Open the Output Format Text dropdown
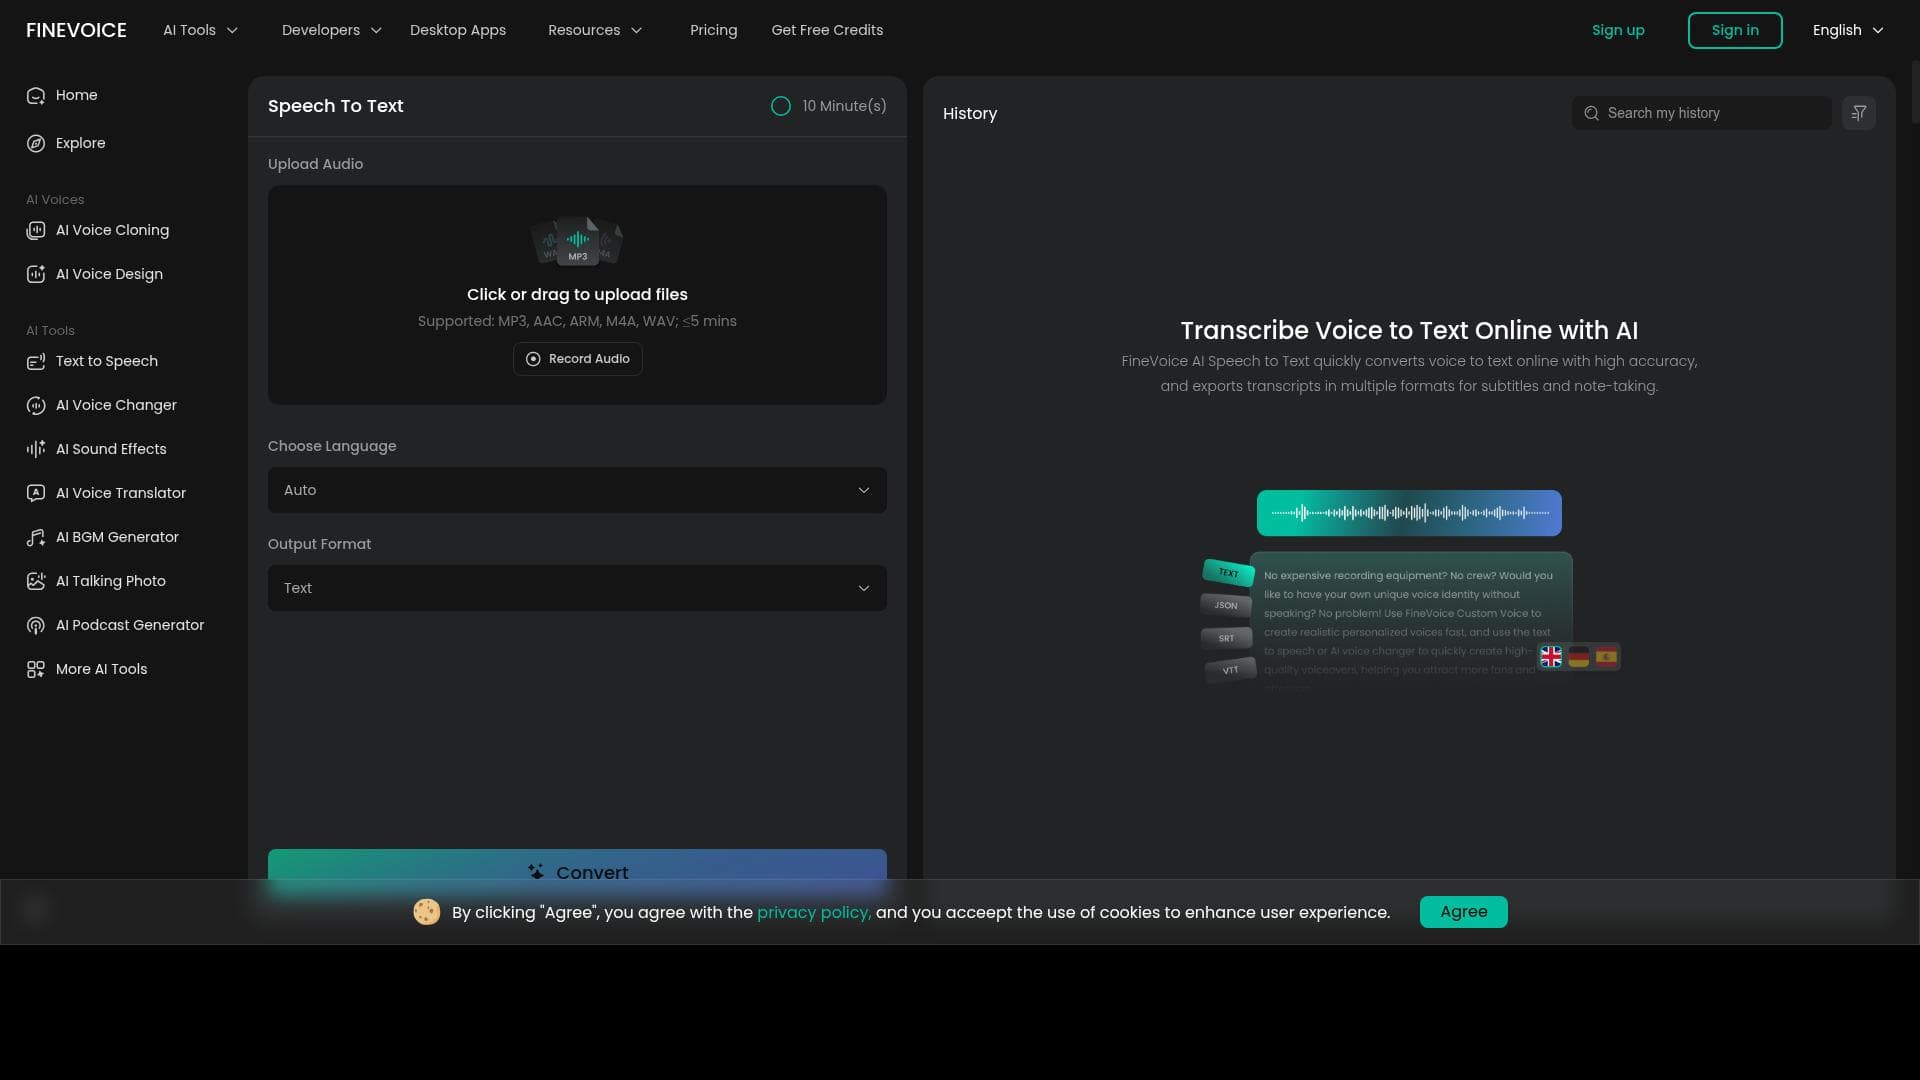 pyautogui.click(x=577, y=588)
